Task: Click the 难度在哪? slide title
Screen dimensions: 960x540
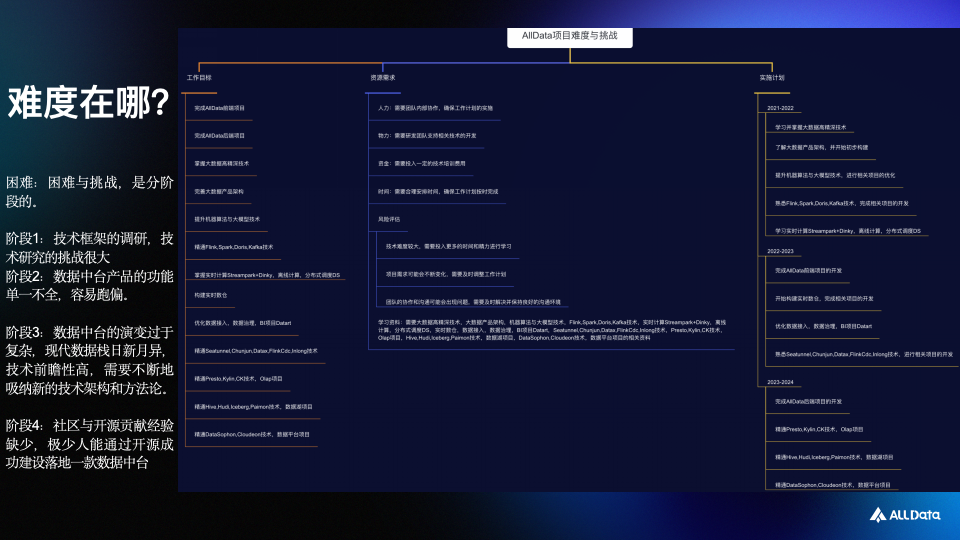Action: click(x=89, y=101)
